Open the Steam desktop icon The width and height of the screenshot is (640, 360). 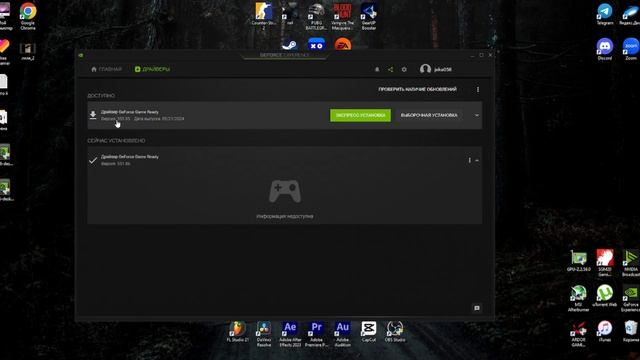(x=290, y=44)
